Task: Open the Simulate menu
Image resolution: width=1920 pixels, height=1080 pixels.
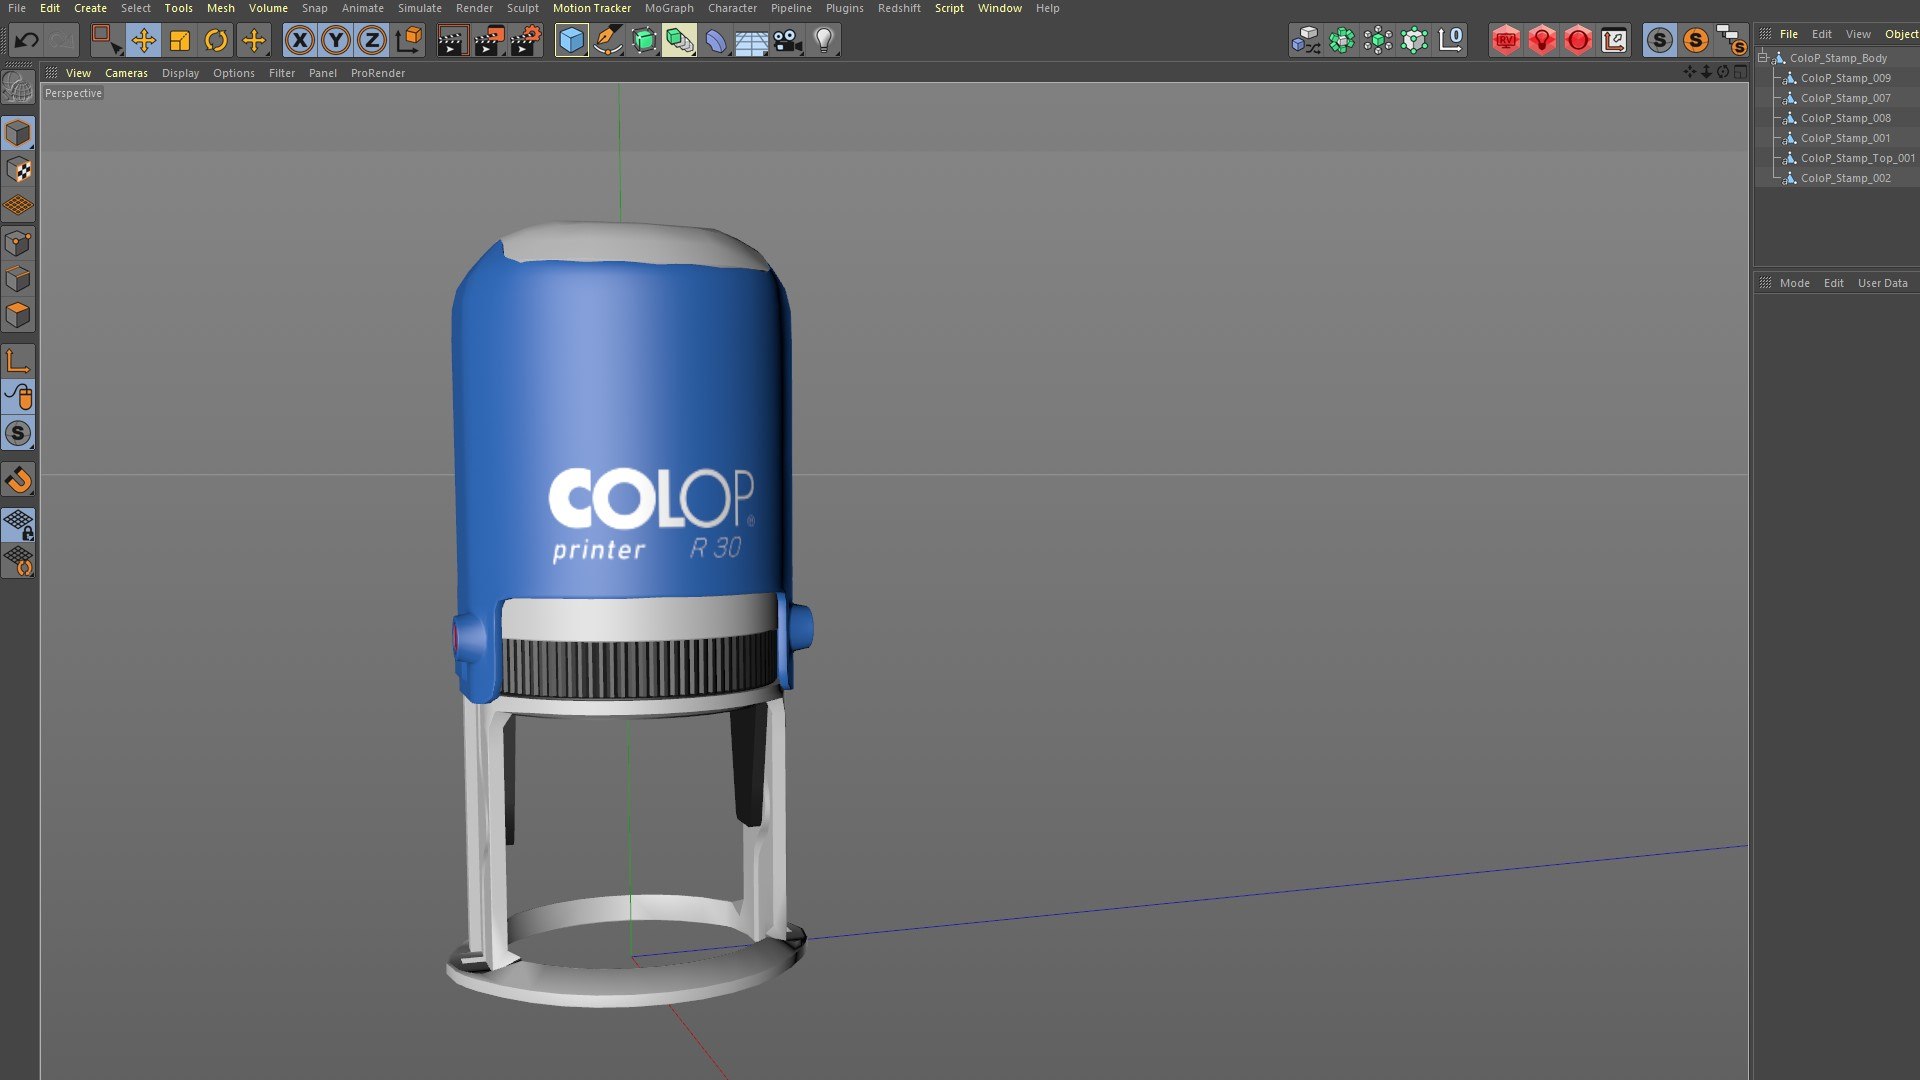Action: [419, 8]
